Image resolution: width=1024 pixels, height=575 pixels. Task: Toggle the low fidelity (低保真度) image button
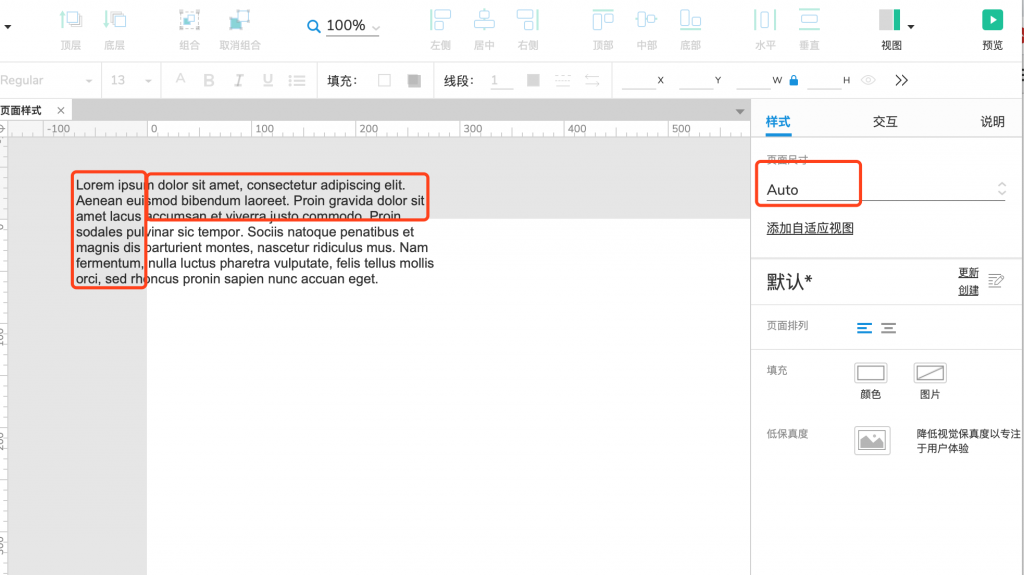pos(871,440)
